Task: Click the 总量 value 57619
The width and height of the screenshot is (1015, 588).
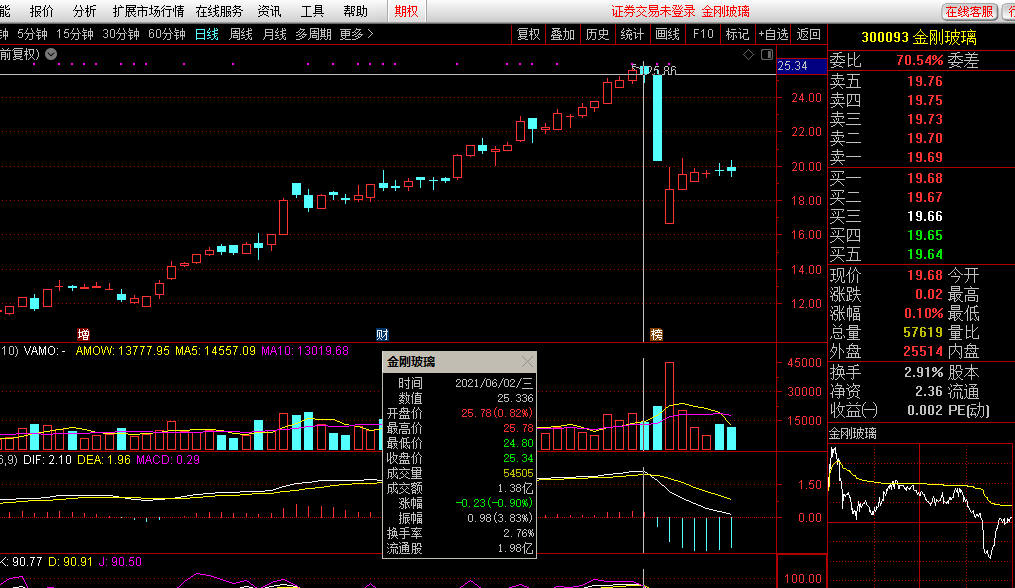Action: pyautogui.click(x=923, y=333)
